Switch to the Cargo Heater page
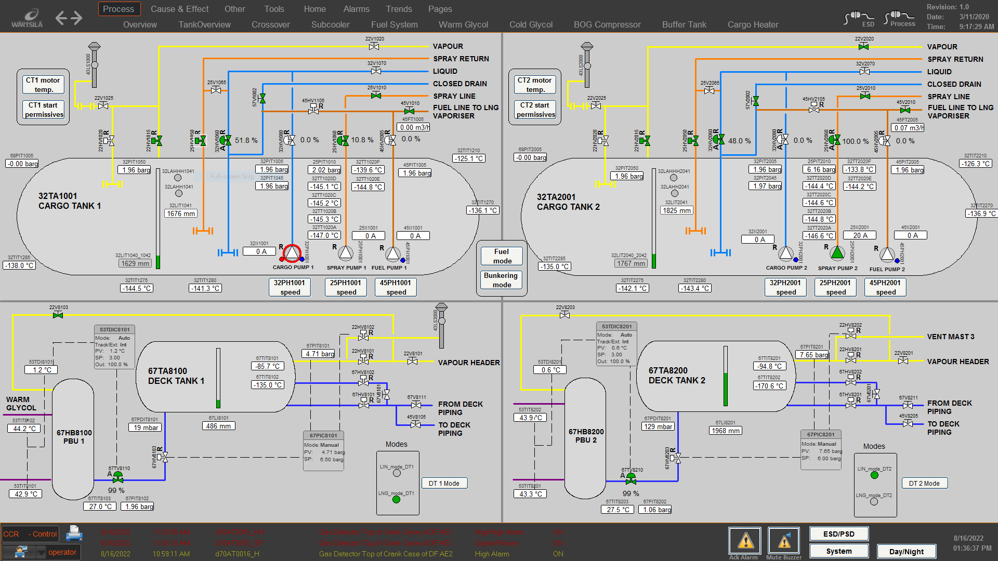Viewport: 998px width, 561px height. coord(753,25)
